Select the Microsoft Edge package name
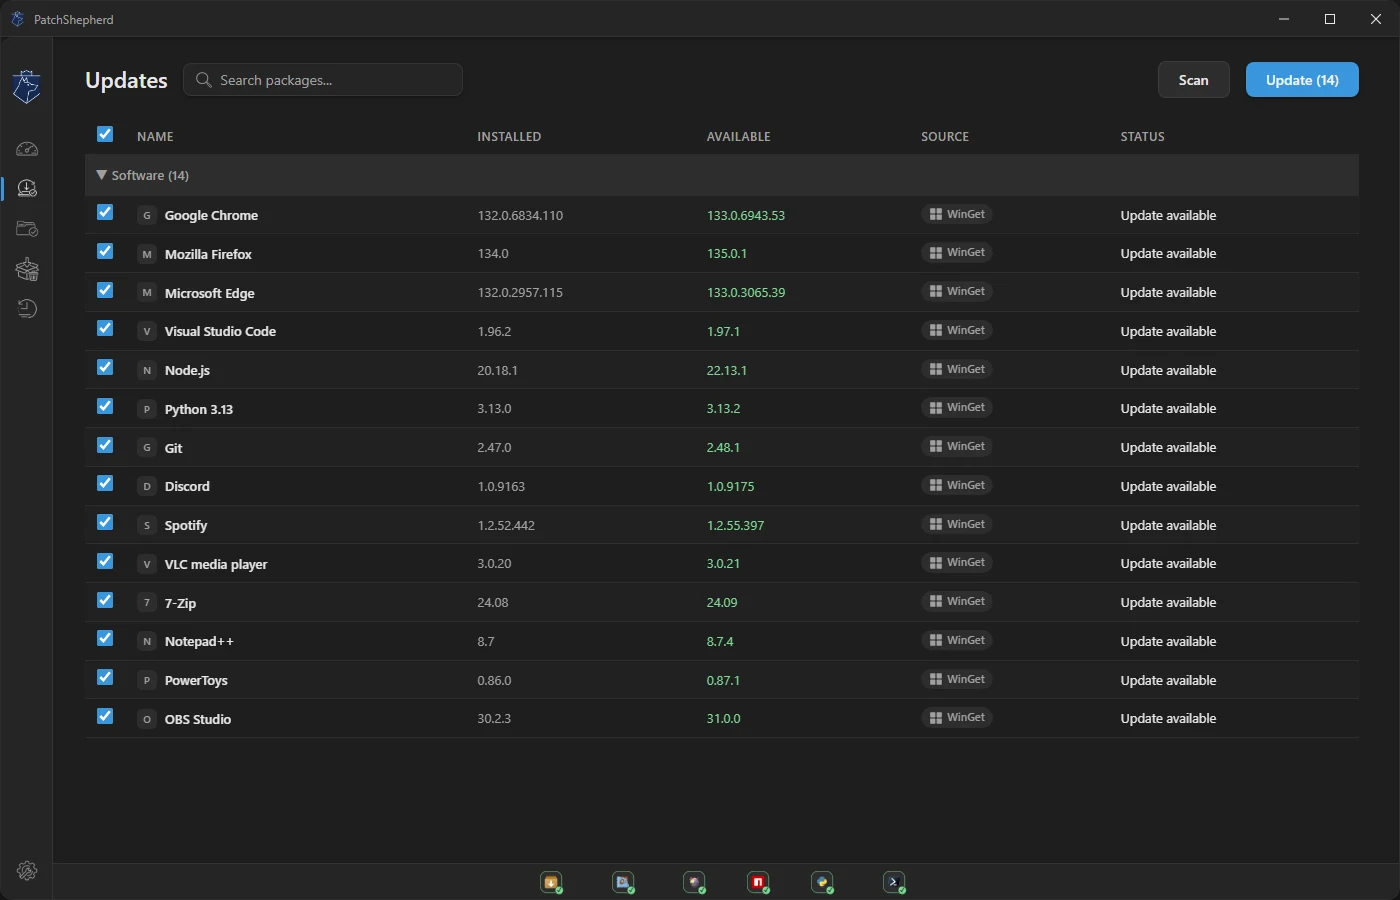 click(210, 293)
